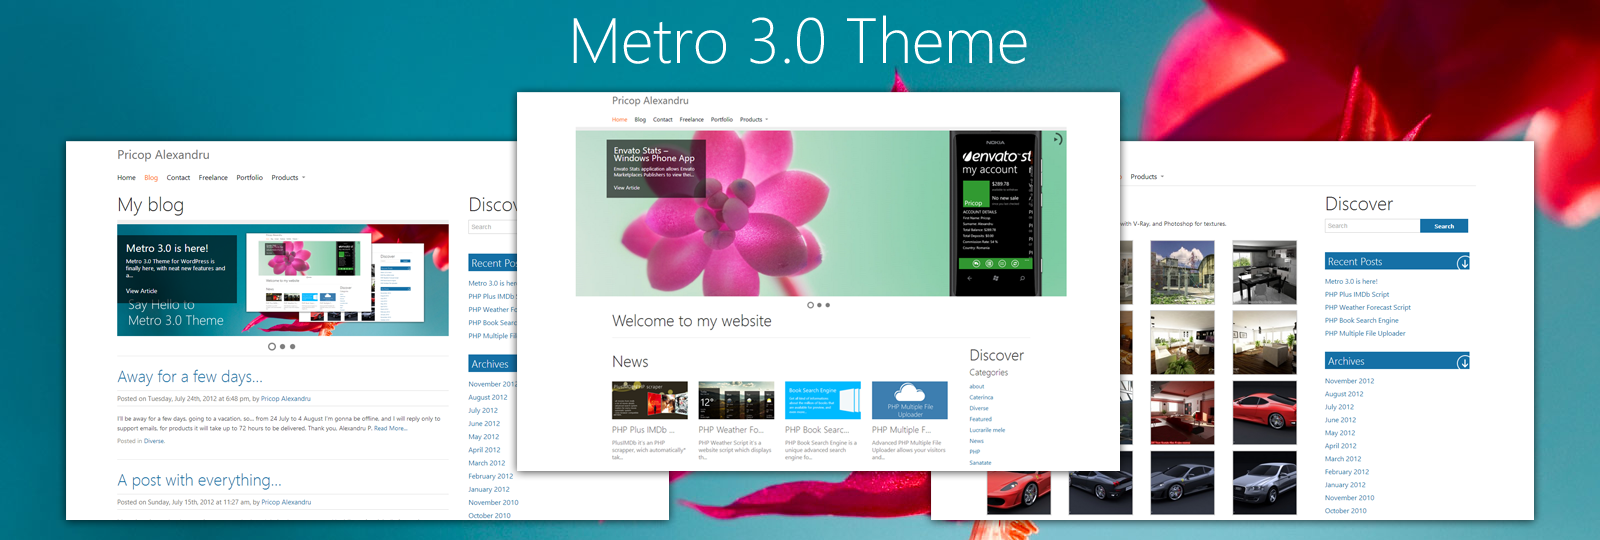Image resolution: width=1600 pixels, height=540 pixels.
Task: Click the Search input field on right page
Action: [x=1371, y=226]
